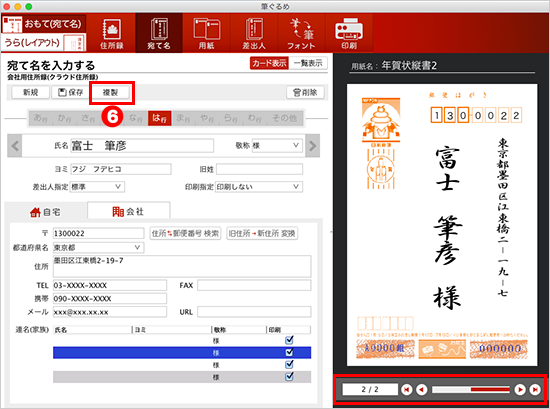Click the card position slider bar
Image resolution: width=550 pixels, height=409 pixels.
(471, 389)
